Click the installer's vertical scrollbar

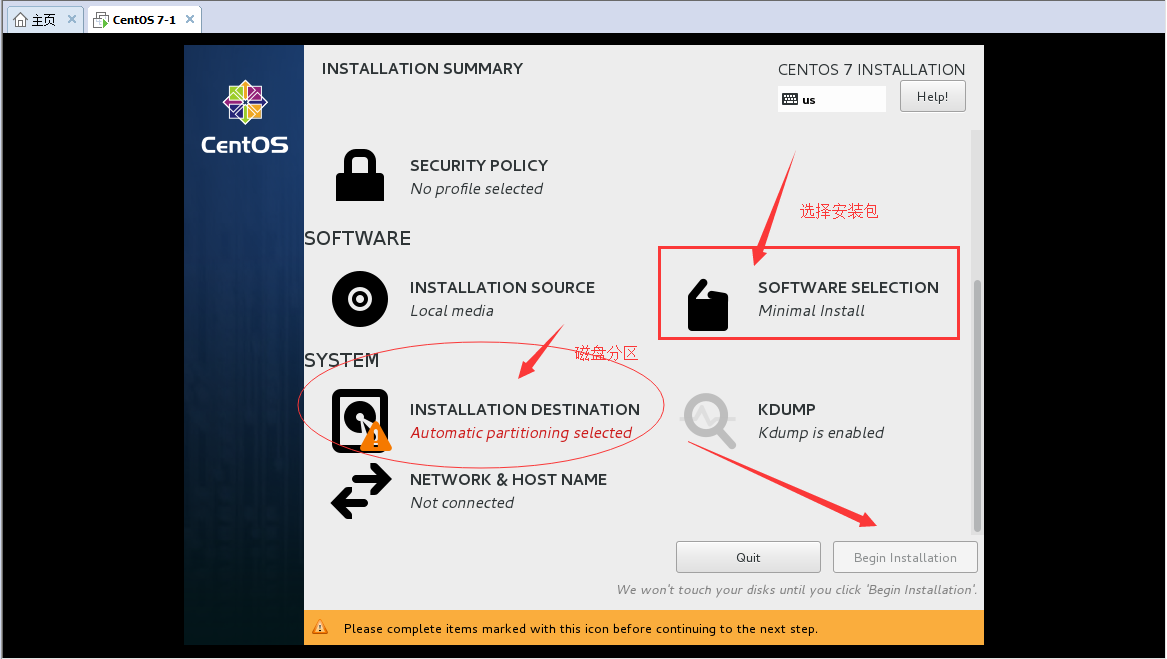tap(977, 406)
